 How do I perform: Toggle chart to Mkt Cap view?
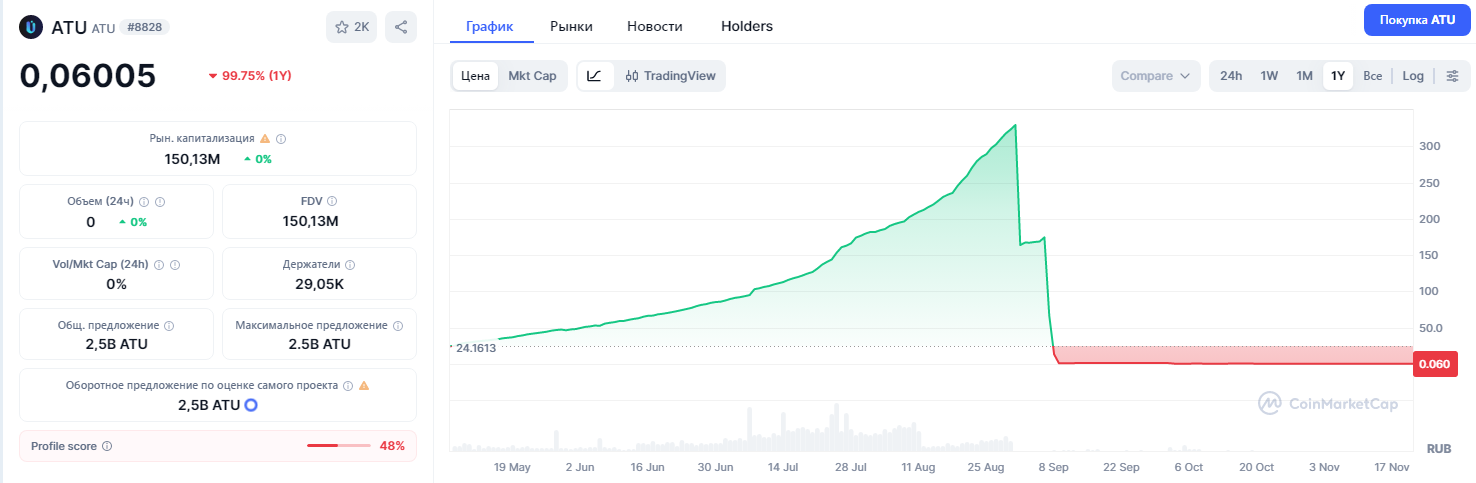532,76
